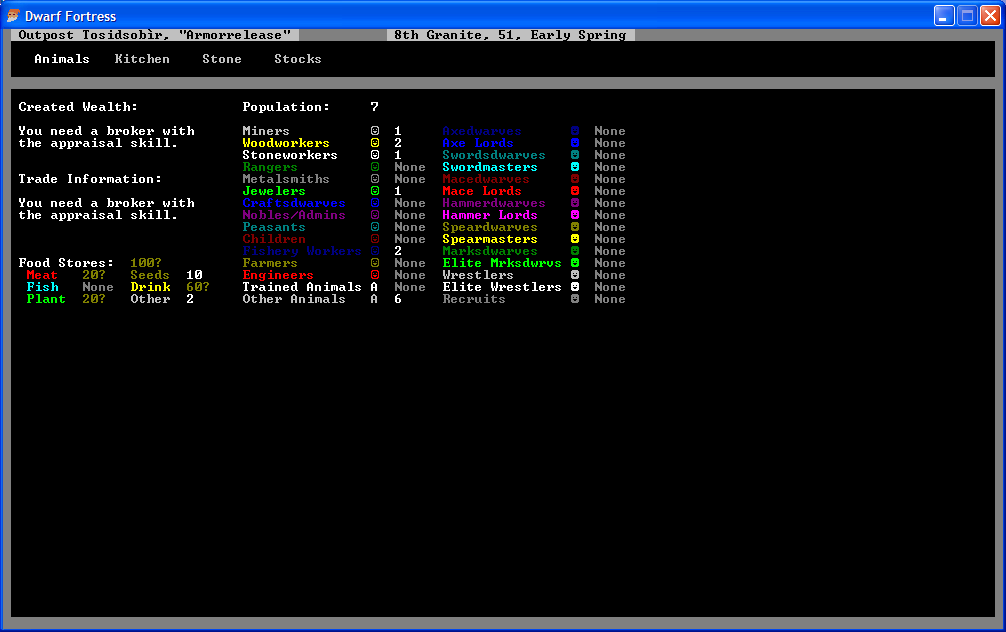Click the 'Trade Information:' heading
Image resolution: width=1006 pixels, height=632 pixels.
90,179
